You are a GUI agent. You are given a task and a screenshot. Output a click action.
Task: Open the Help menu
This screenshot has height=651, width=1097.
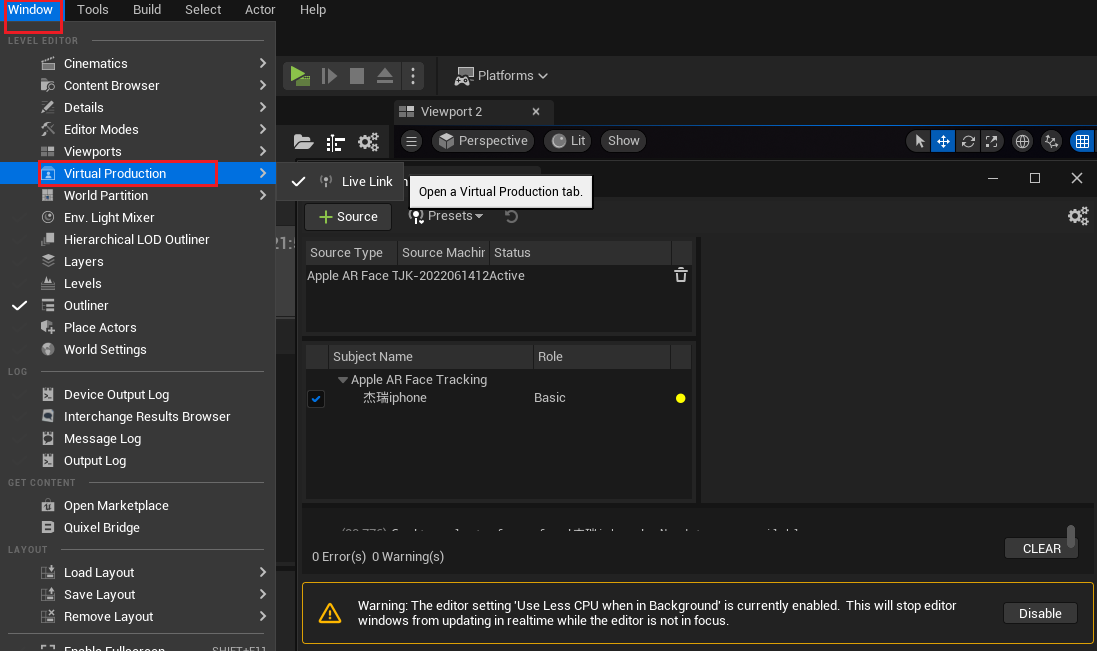[313, 10]
